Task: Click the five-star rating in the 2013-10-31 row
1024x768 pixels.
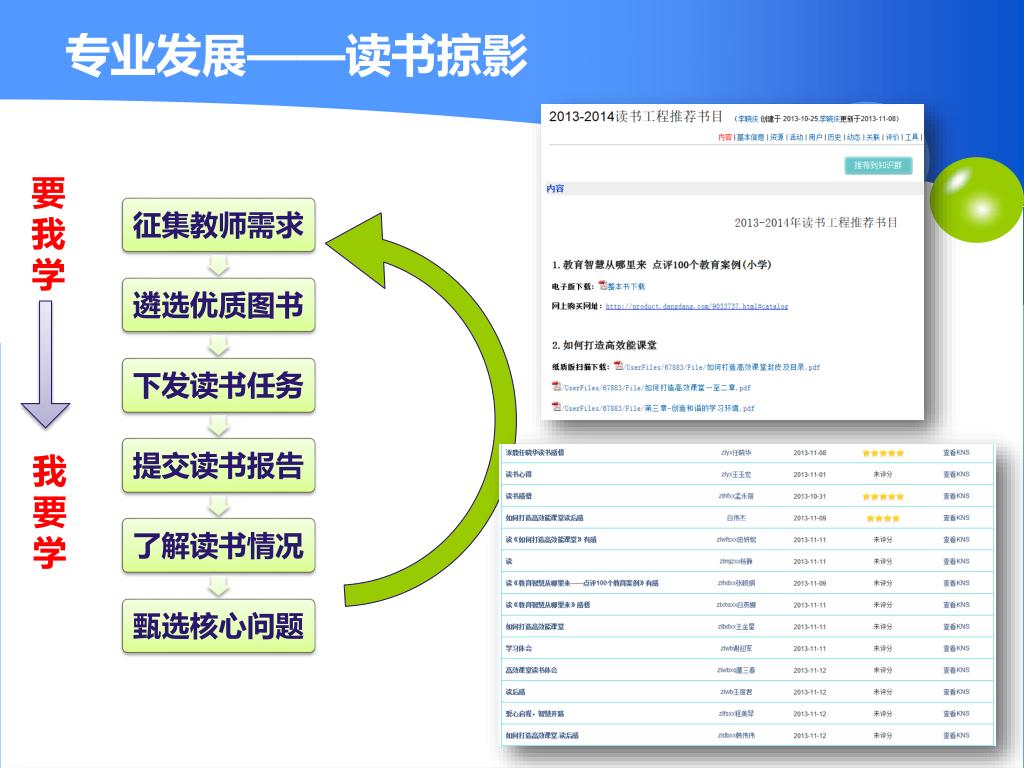Action: point(882,496)
